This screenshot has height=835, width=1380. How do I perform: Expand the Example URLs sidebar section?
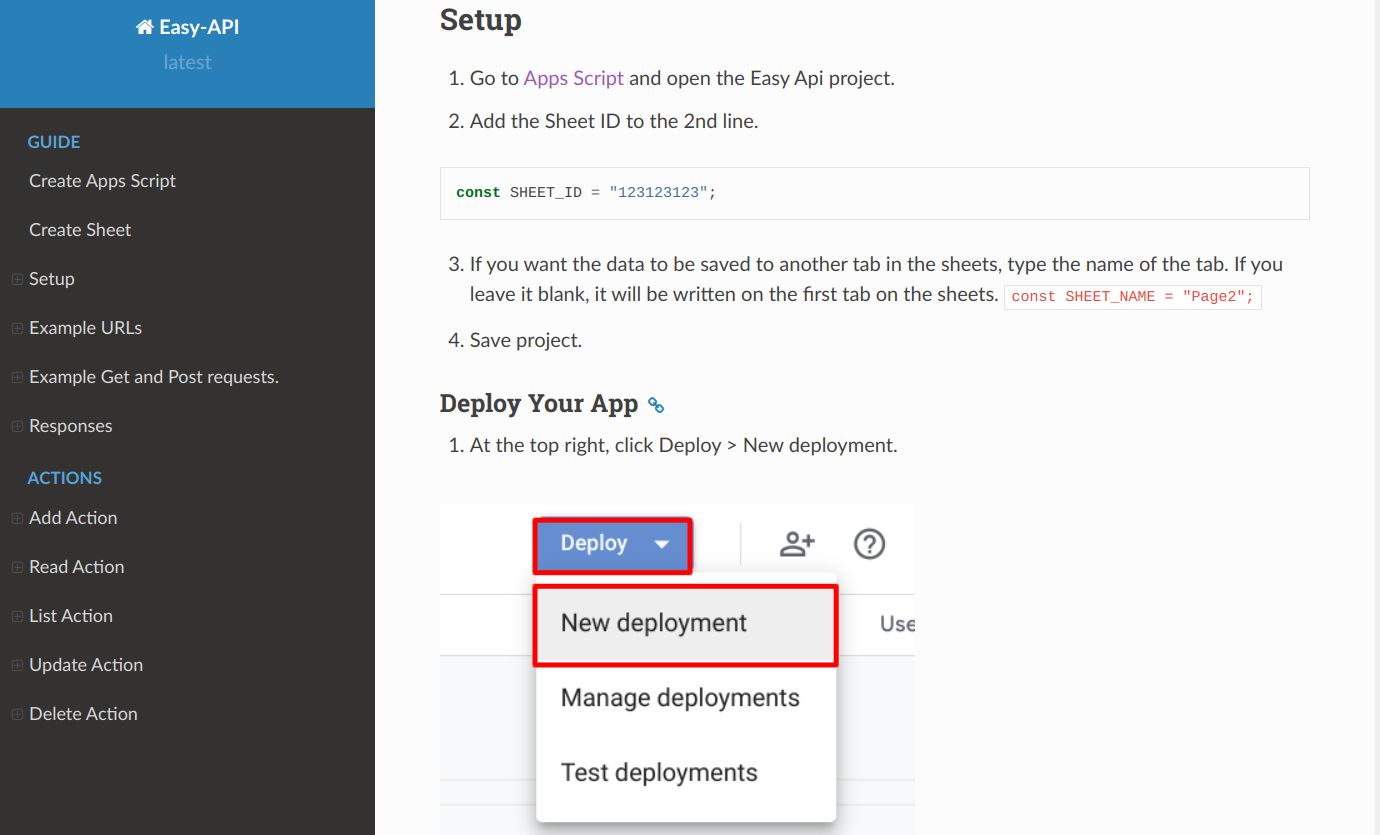pos(17,328)
